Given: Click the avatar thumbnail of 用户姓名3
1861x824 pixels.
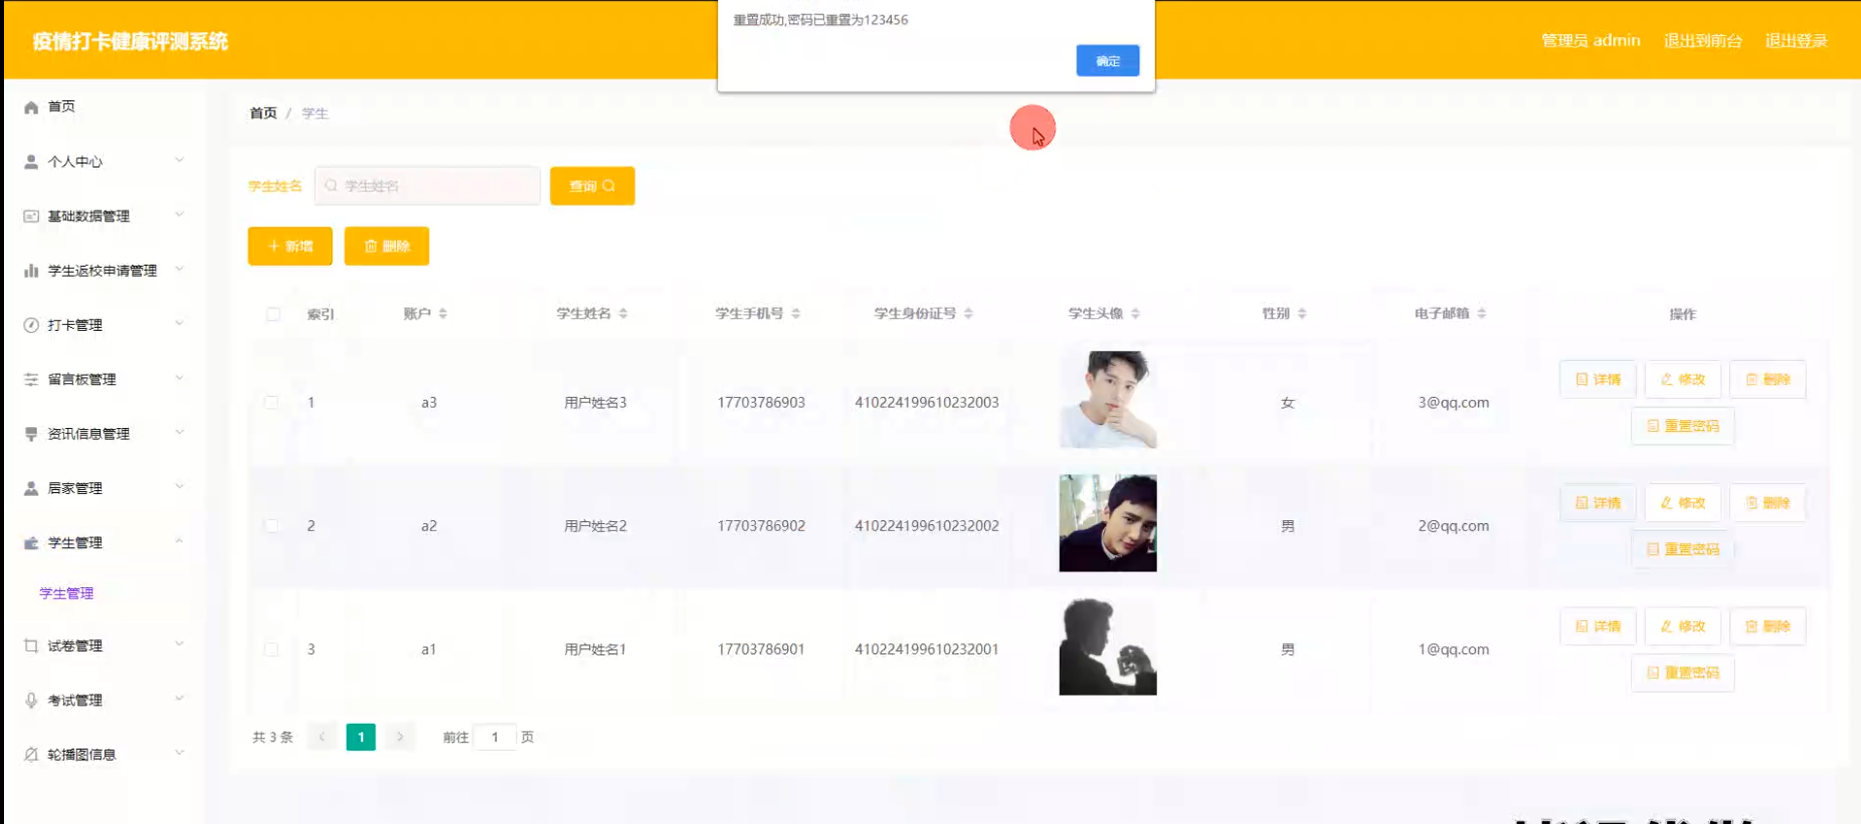Looking at the screenshot, I should pyautogui.click(x=1108, y=399).
